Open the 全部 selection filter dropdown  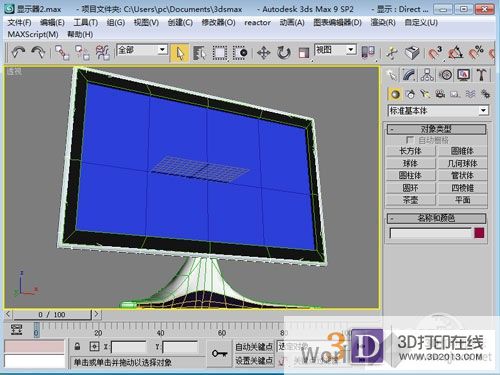click(142, 50)
